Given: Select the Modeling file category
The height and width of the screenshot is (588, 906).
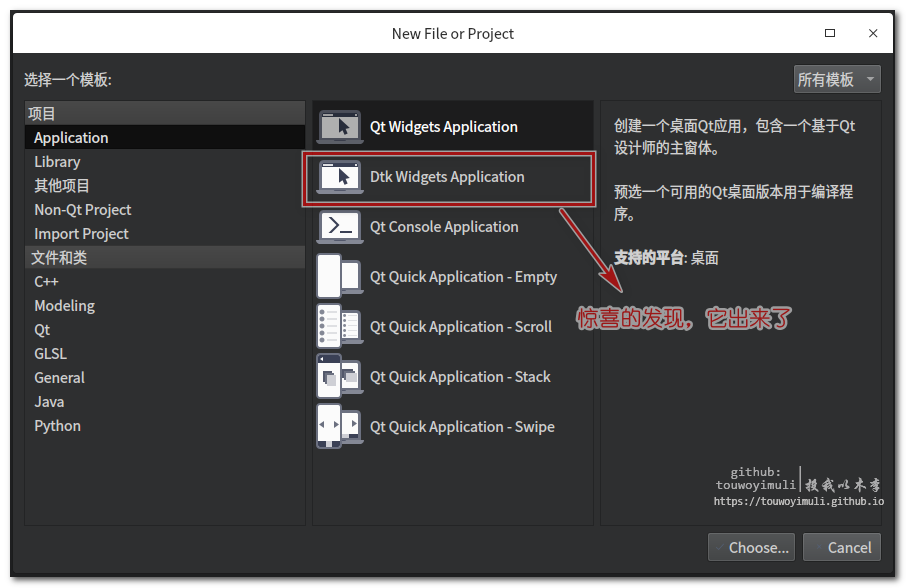Looking at the screenshot, I should pos(165,306).
